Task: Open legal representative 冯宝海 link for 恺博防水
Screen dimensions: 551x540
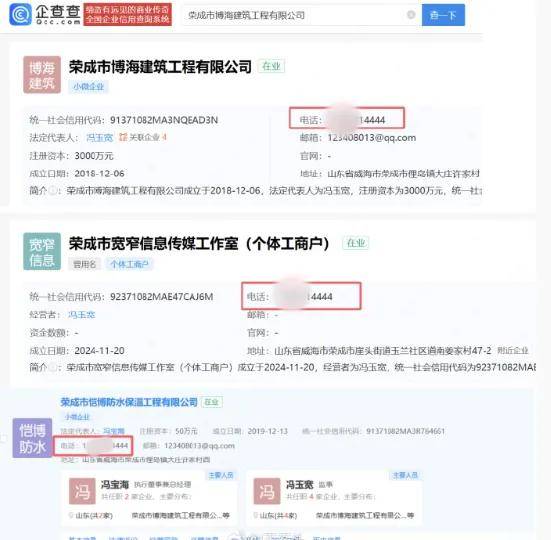Action: (x=114, y=431)
